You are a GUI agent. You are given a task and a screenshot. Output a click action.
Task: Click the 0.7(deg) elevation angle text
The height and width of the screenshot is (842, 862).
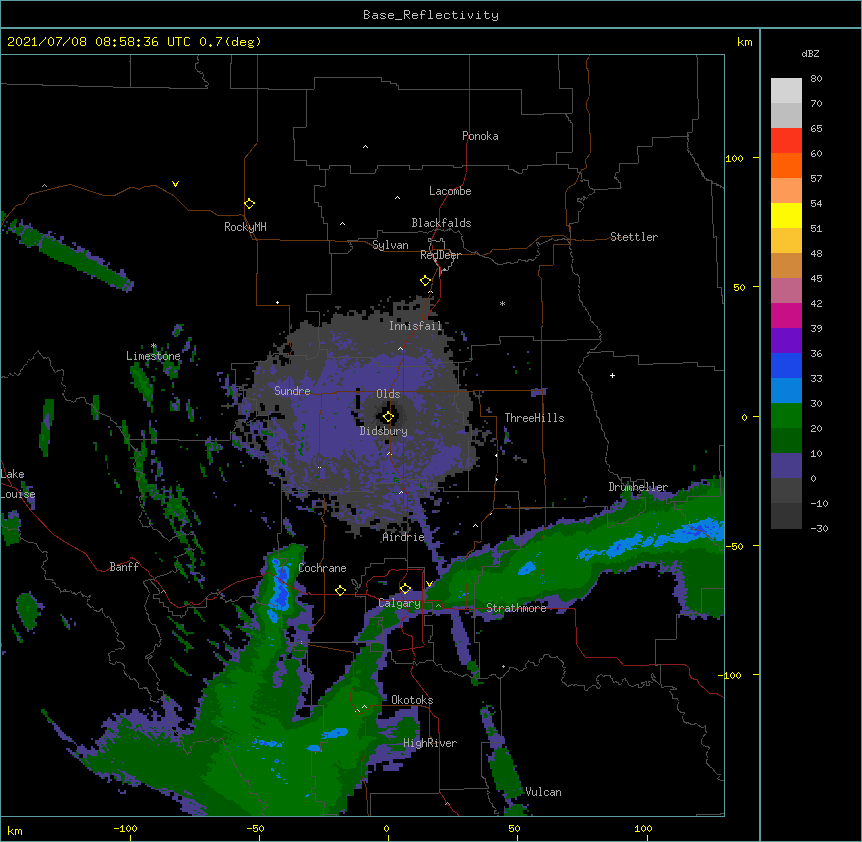tap(230, 42)
